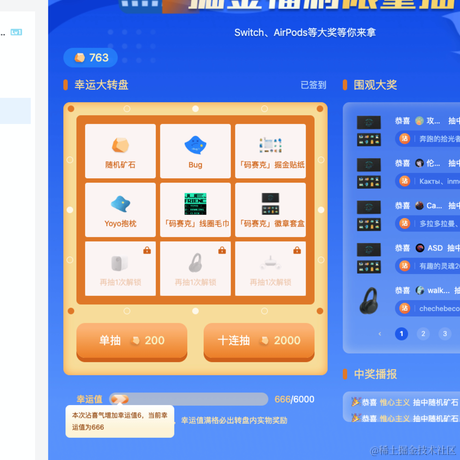Click the 幸运值满格必出转盘内实物奖励 notice text
Screen dimensions: 460x460
[x=234, y=420]
